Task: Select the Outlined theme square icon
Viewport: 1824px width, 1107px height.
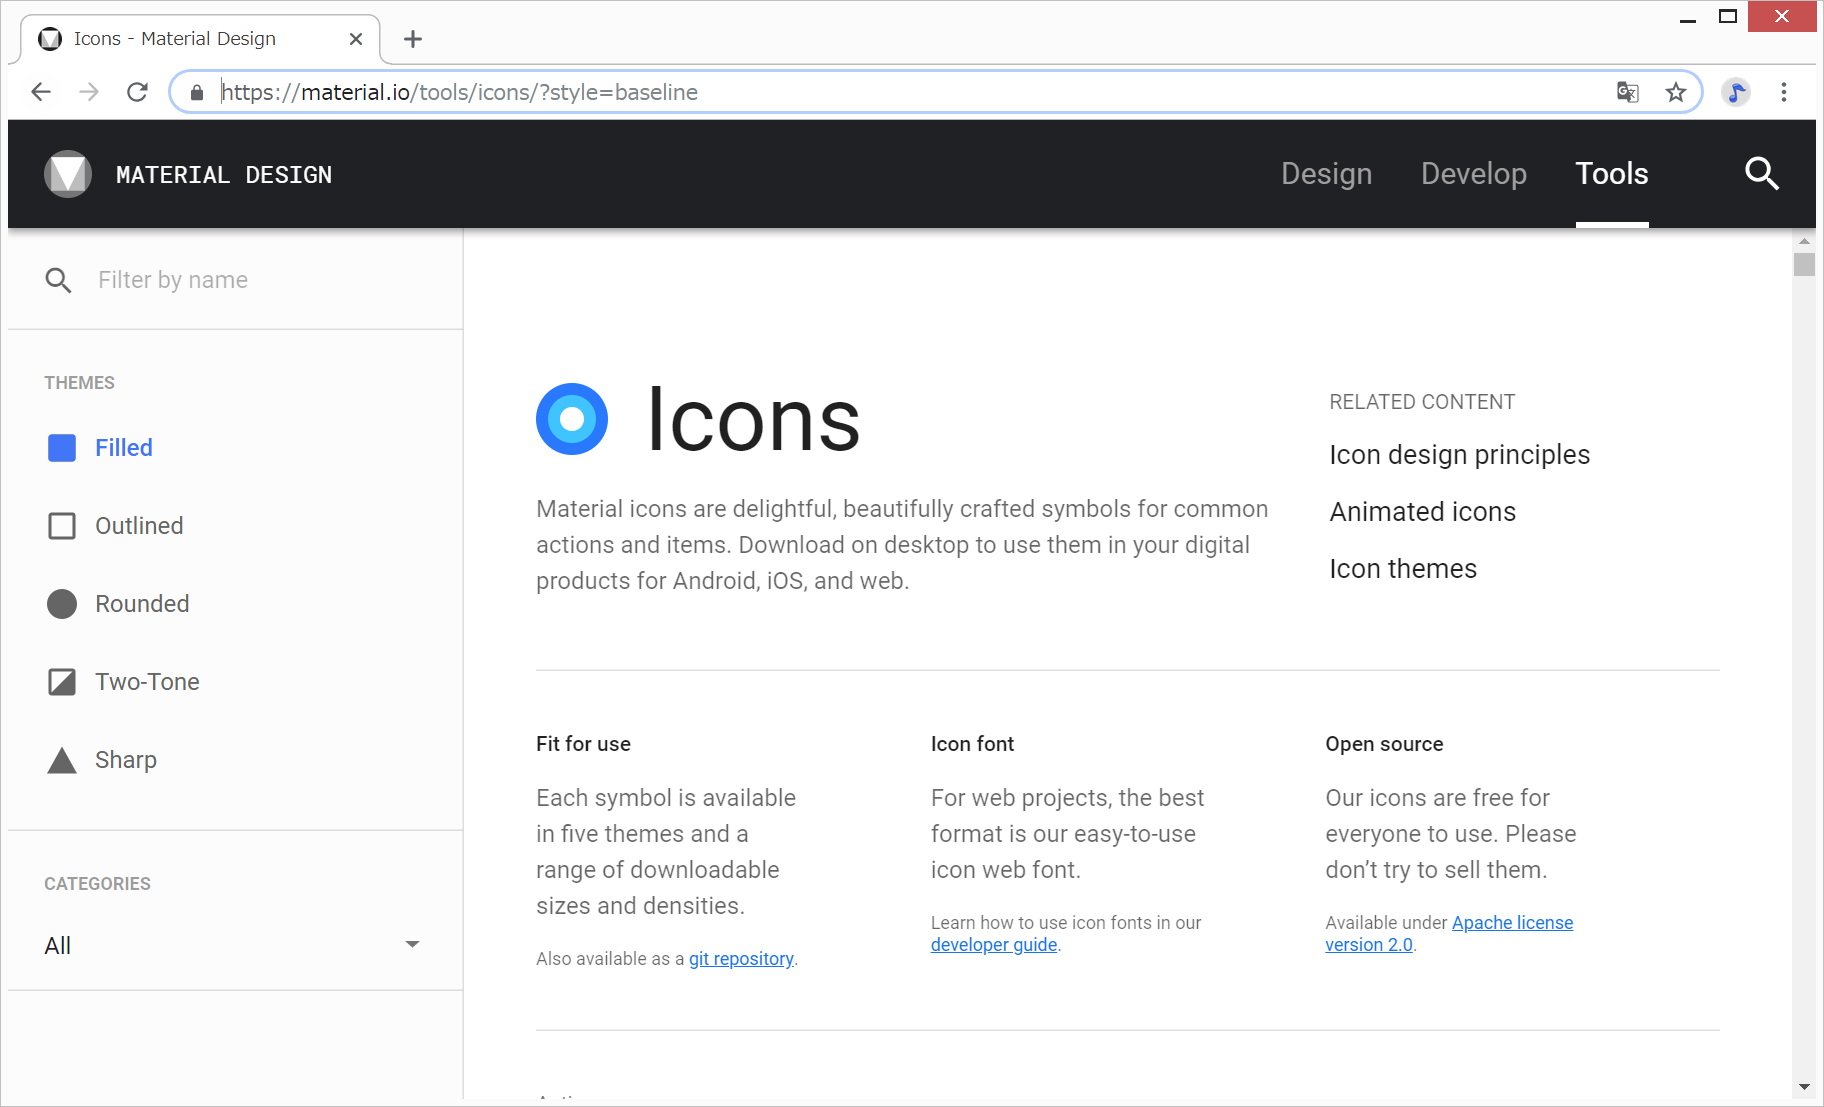Action: (62, 526)
